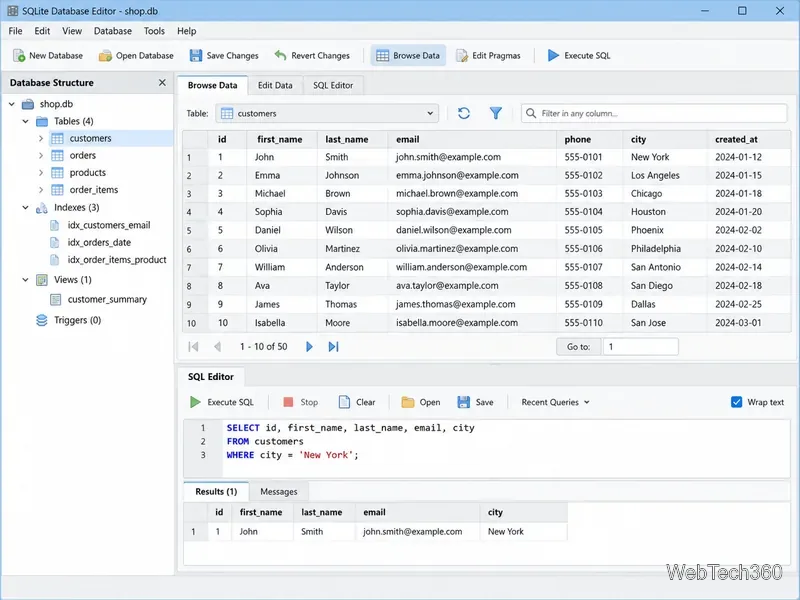Collapse the shop.db tree node
The image size is (800, 600).
[12, 104]
